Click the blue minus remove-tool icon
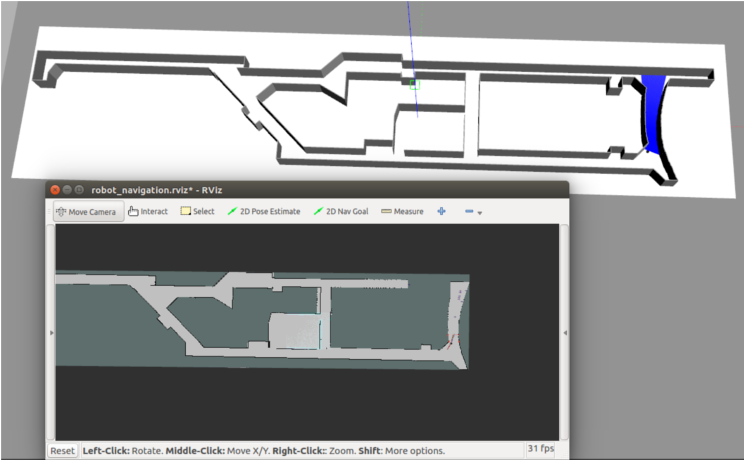 (x=469, y=212)
